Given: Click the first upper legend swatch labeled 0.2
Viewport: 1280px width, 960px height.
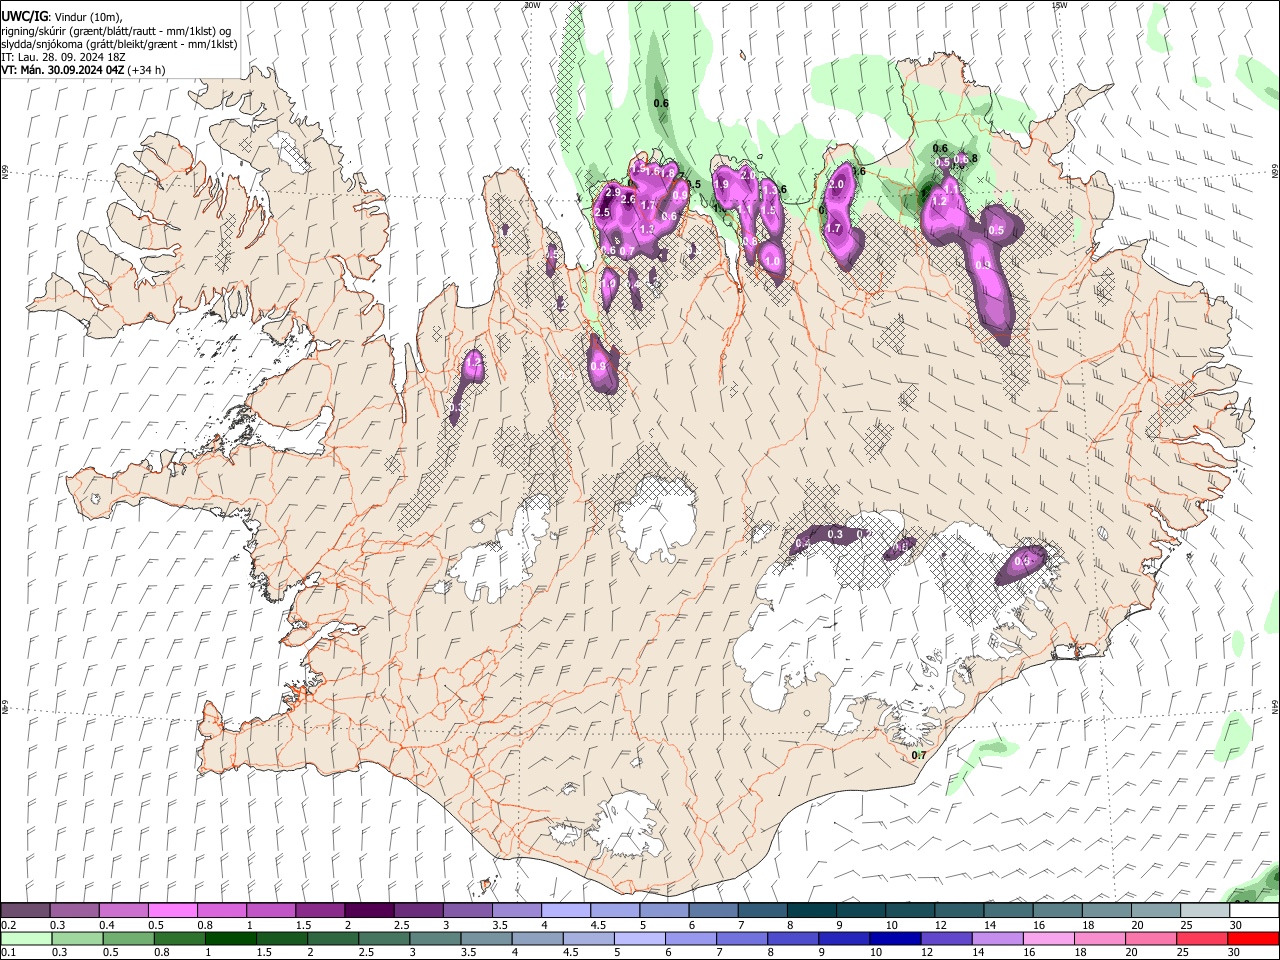Looking at the screenshot, I should [x=26, y=910].
